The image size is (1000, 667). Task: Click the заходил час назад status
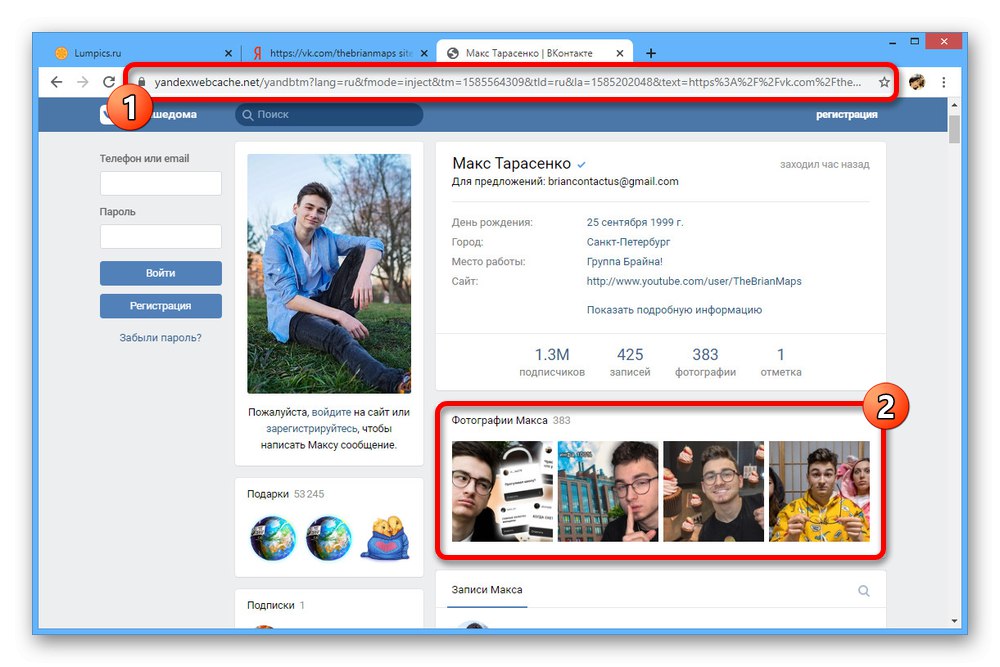point(825,165)
